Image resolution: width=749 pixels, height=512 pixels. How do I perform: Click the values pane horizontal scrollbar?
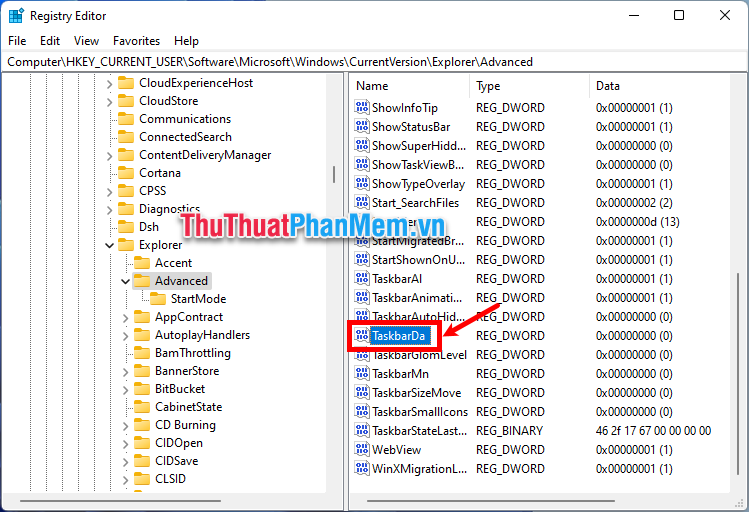tap(490, 501)
